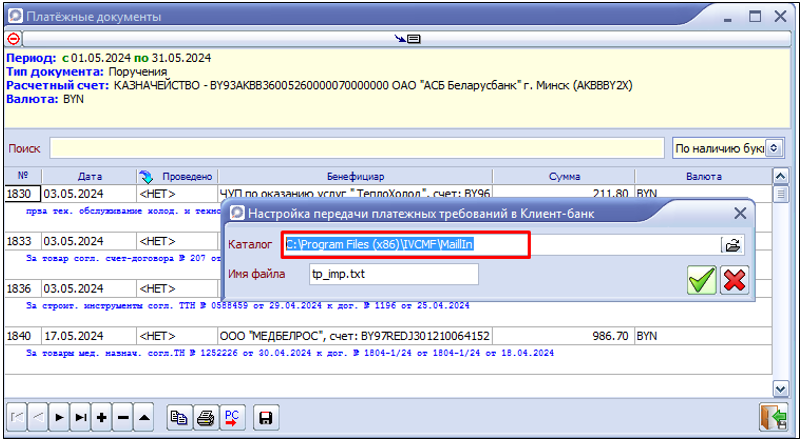Click the copy document icon
Viewport: 802px width, 441px height.
180,416
